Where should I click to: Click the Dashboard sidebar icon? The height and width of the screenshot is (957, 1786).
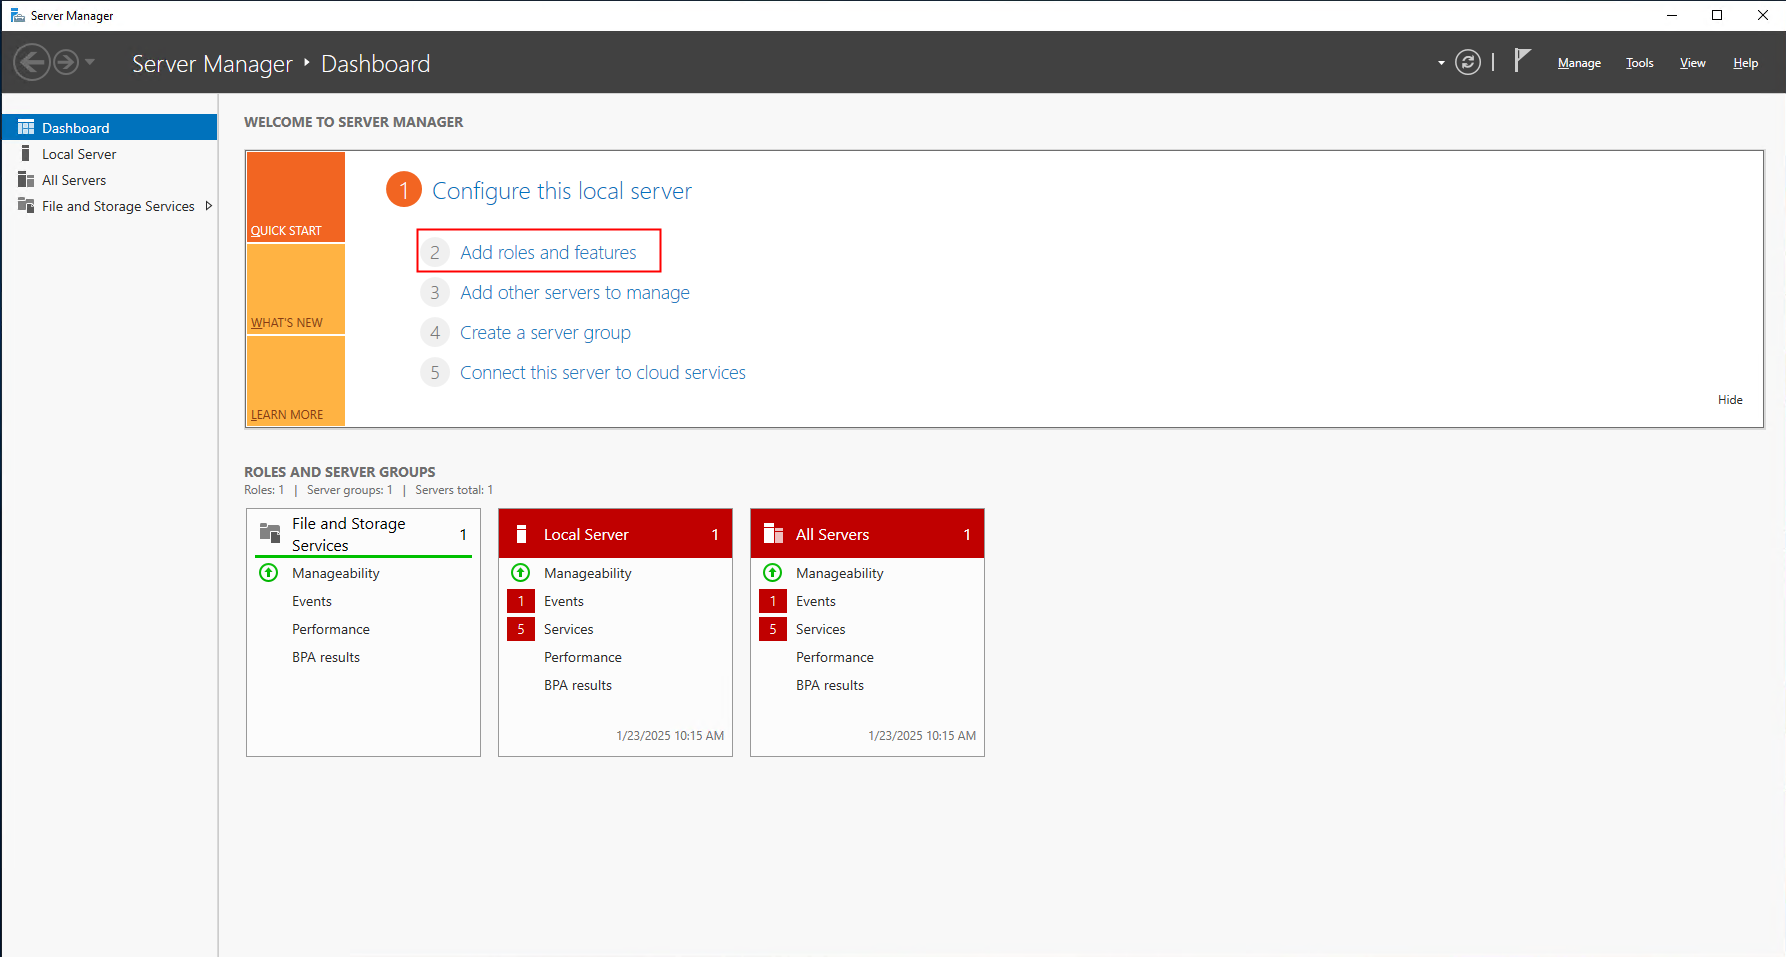click(26, 127)
